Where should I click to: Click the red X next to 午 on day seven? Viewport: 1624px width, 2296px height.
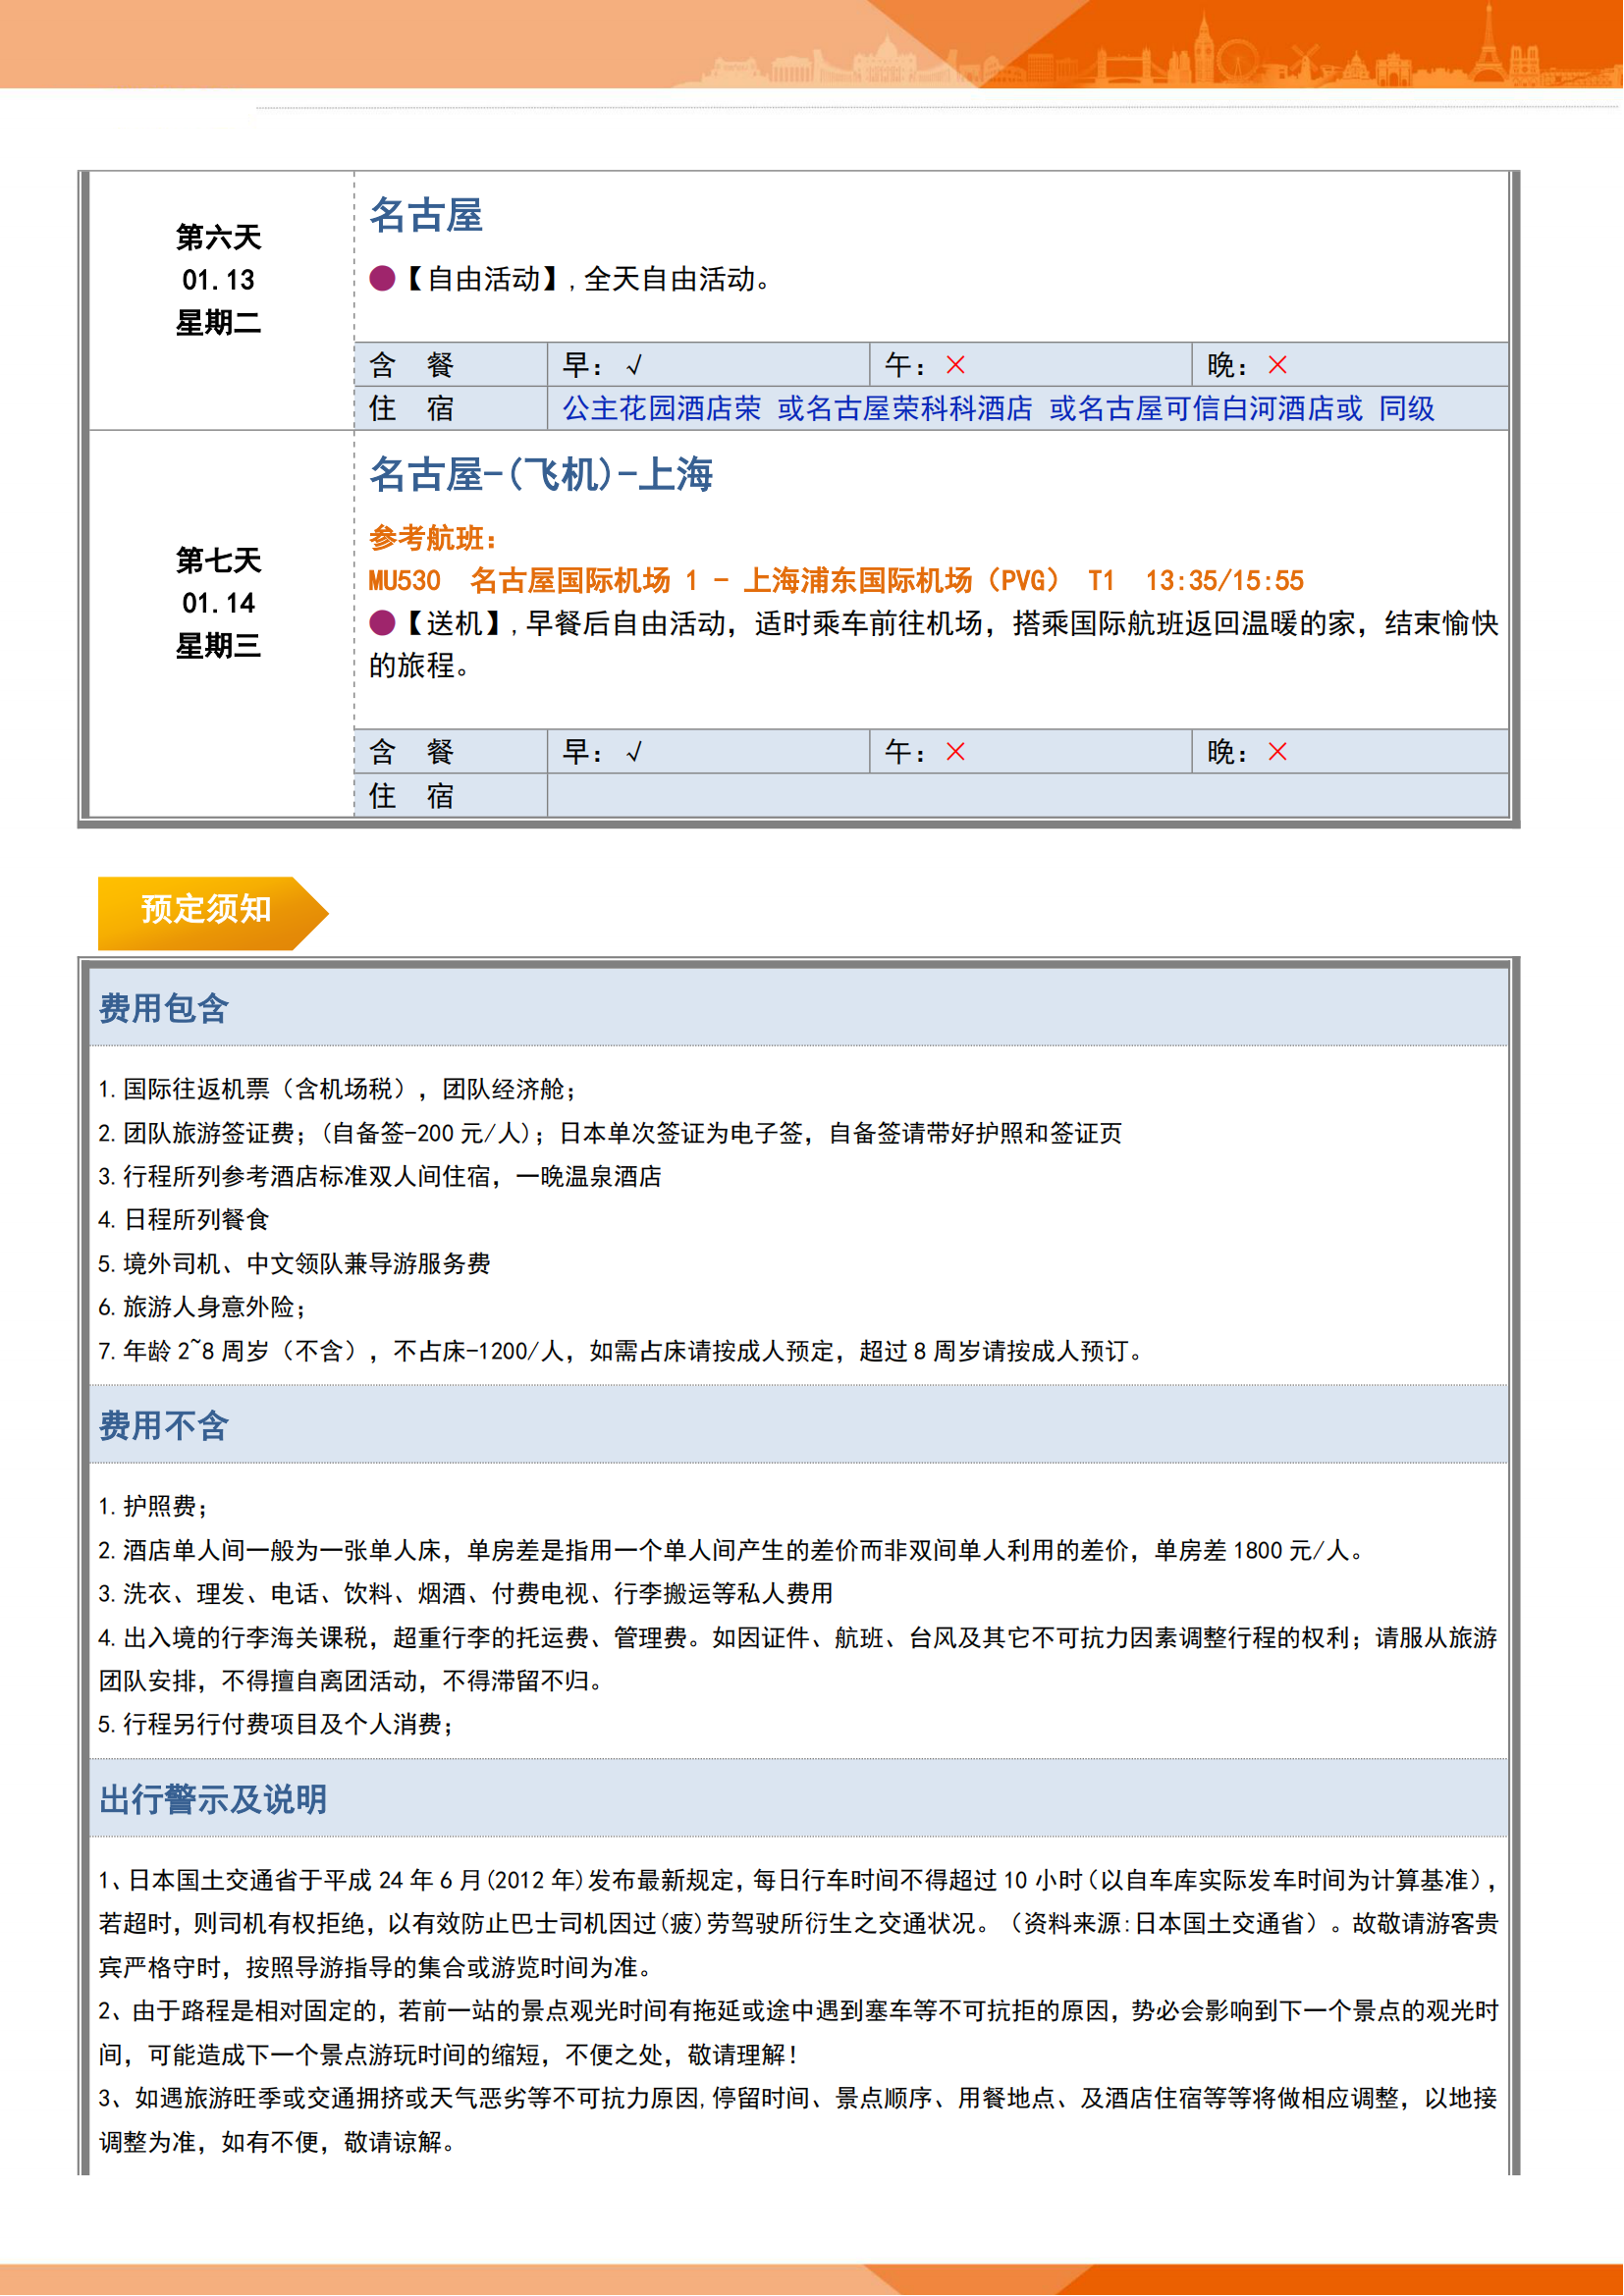(x=956, y=752)
